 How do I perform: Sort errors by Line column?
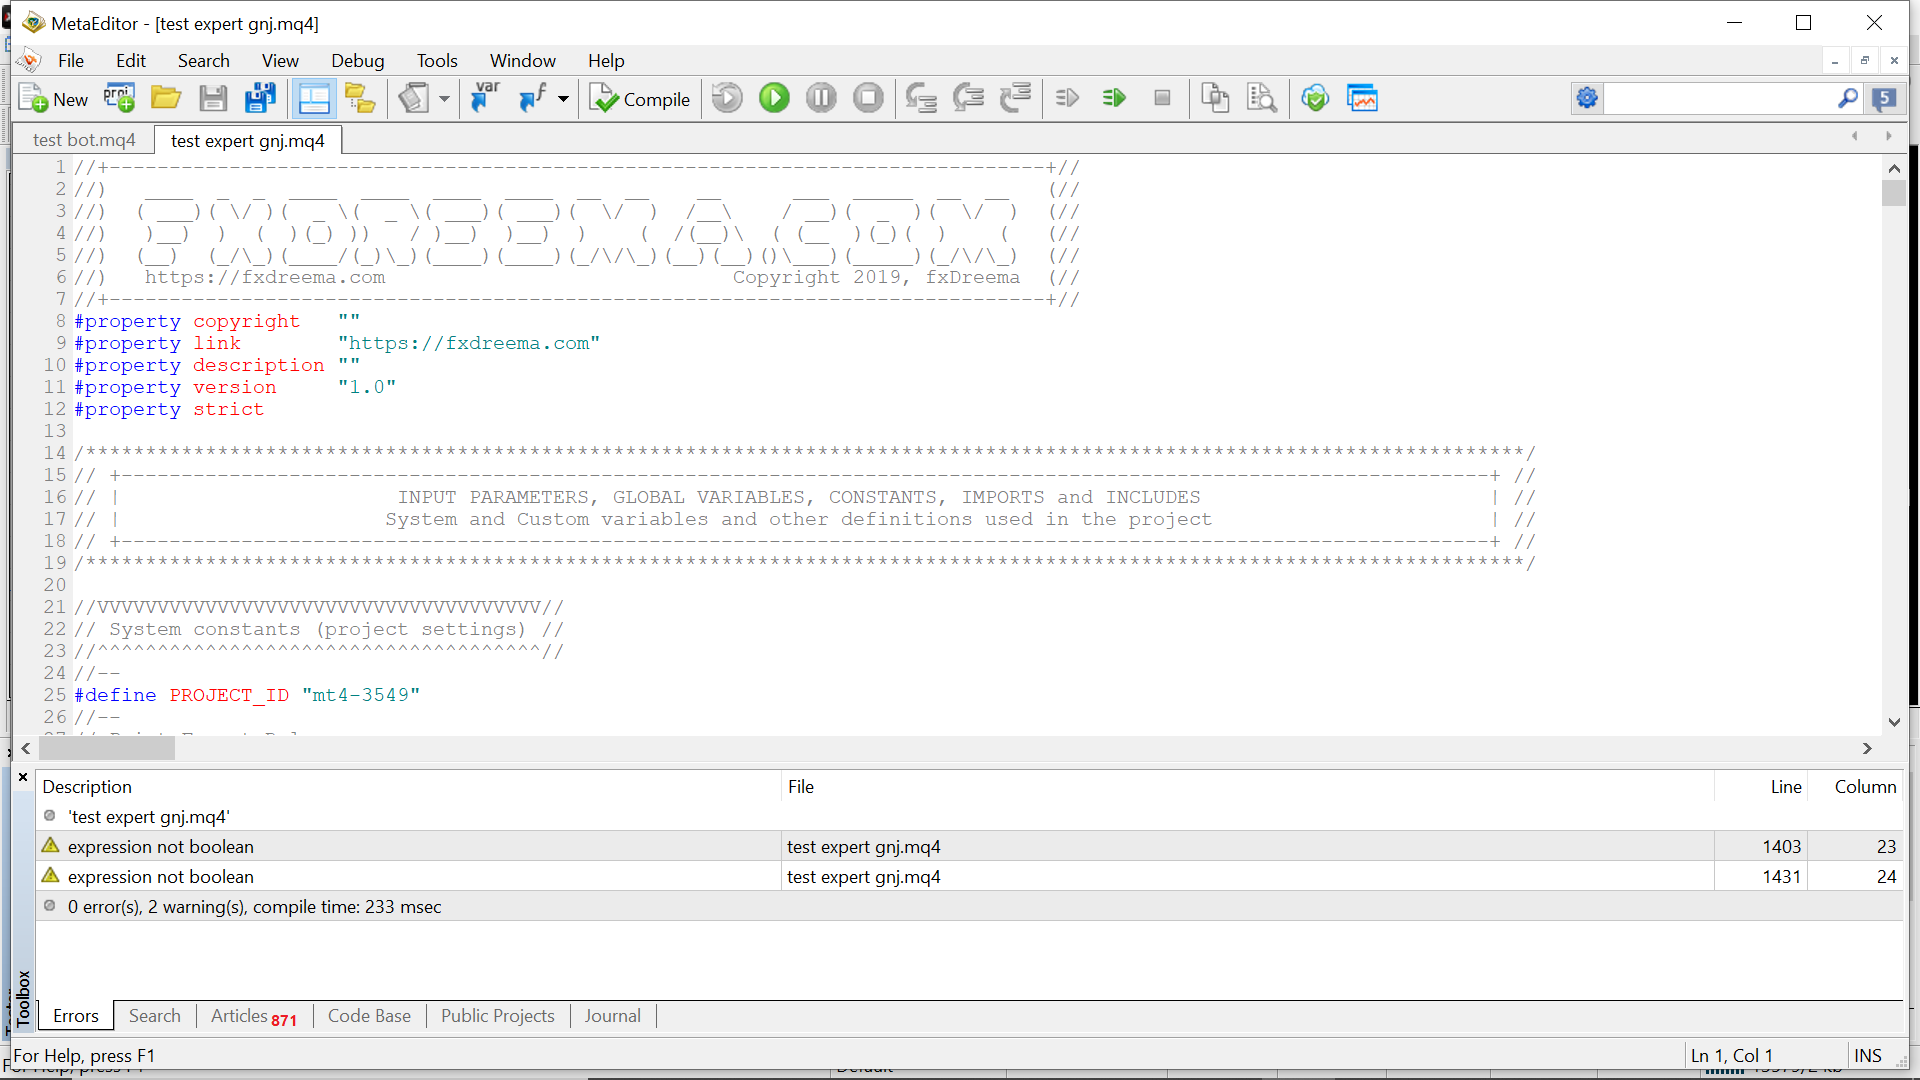tap(1761, 787)
